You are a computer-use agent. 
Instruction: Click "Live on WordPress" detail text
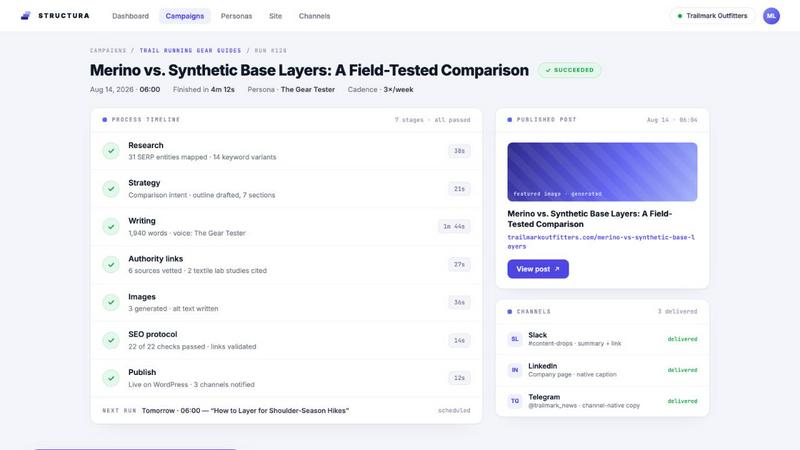pos(158,384)
